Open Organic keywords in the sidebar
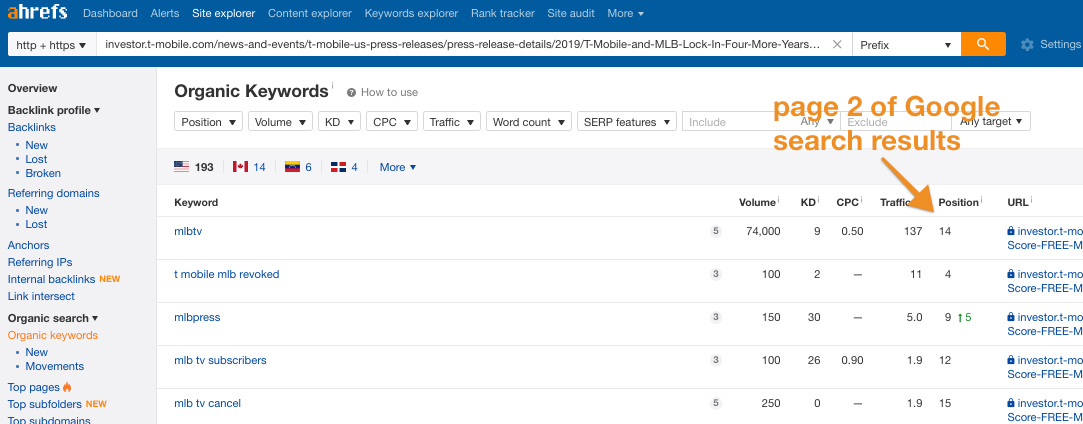 click(x=52, y=336)
